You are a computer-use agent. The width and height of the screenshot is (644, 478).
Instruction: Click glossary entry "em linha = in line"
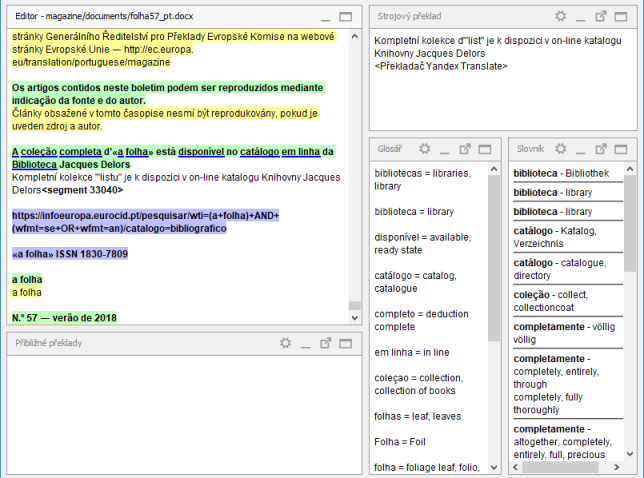412,352
